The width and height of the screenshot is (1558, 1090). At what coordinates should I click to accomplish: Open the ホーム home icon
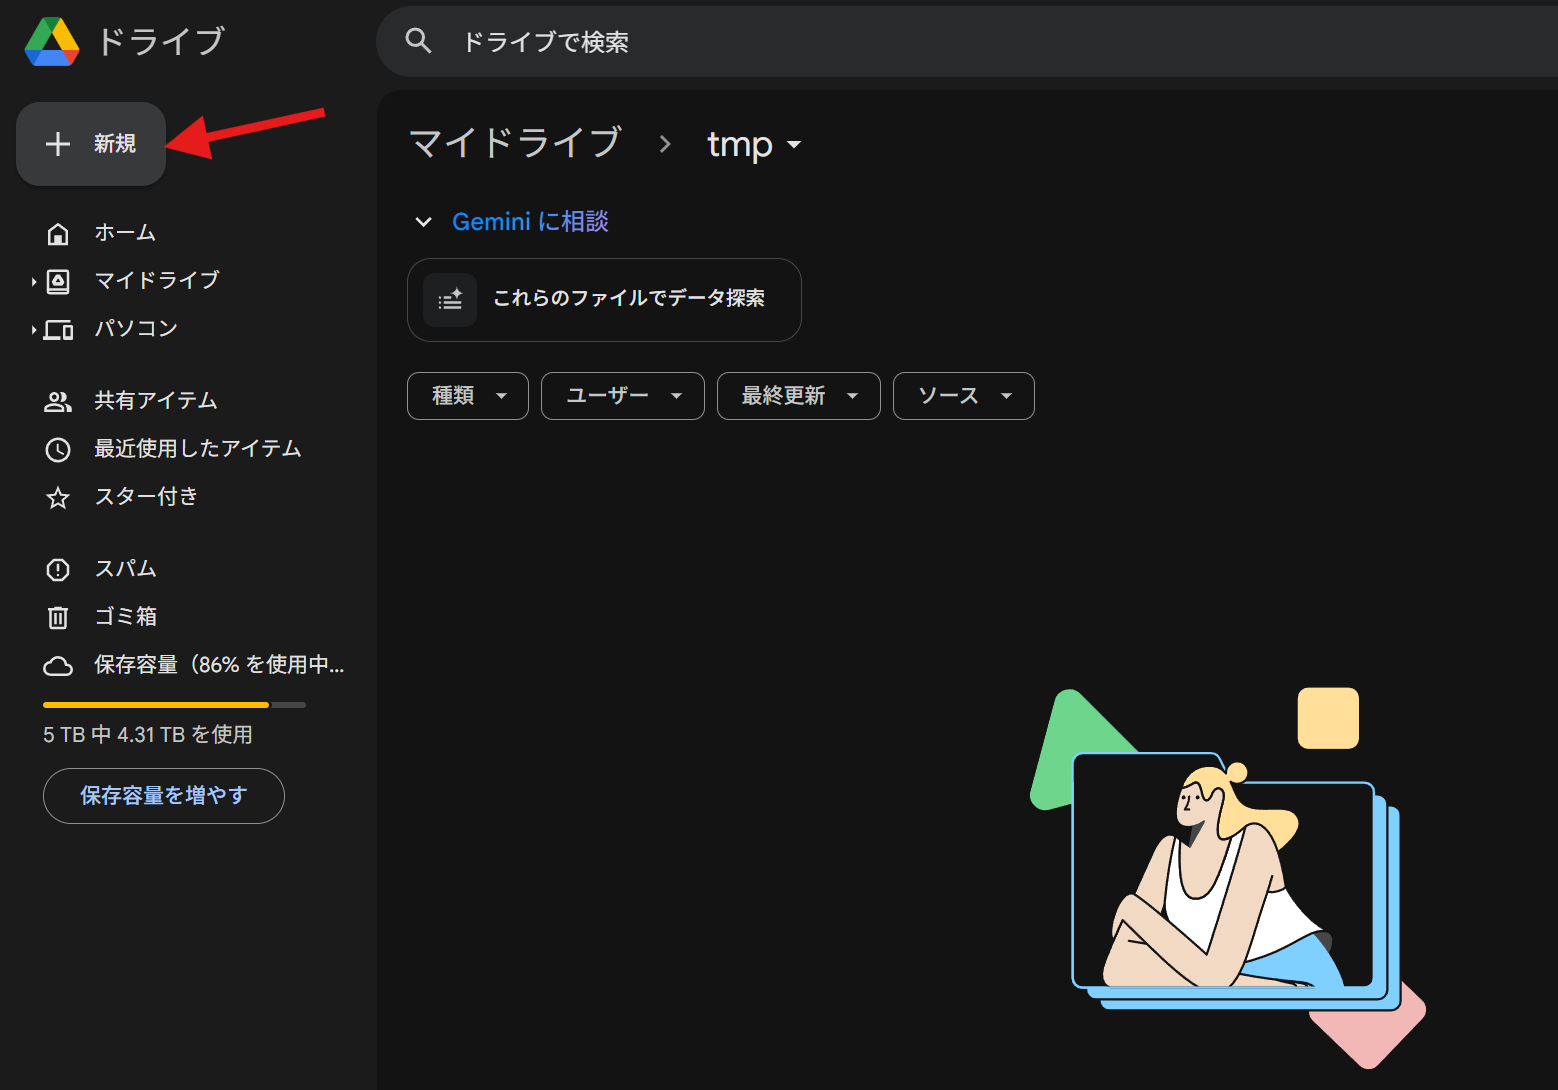pyautogui.click(x=58, y=233)
